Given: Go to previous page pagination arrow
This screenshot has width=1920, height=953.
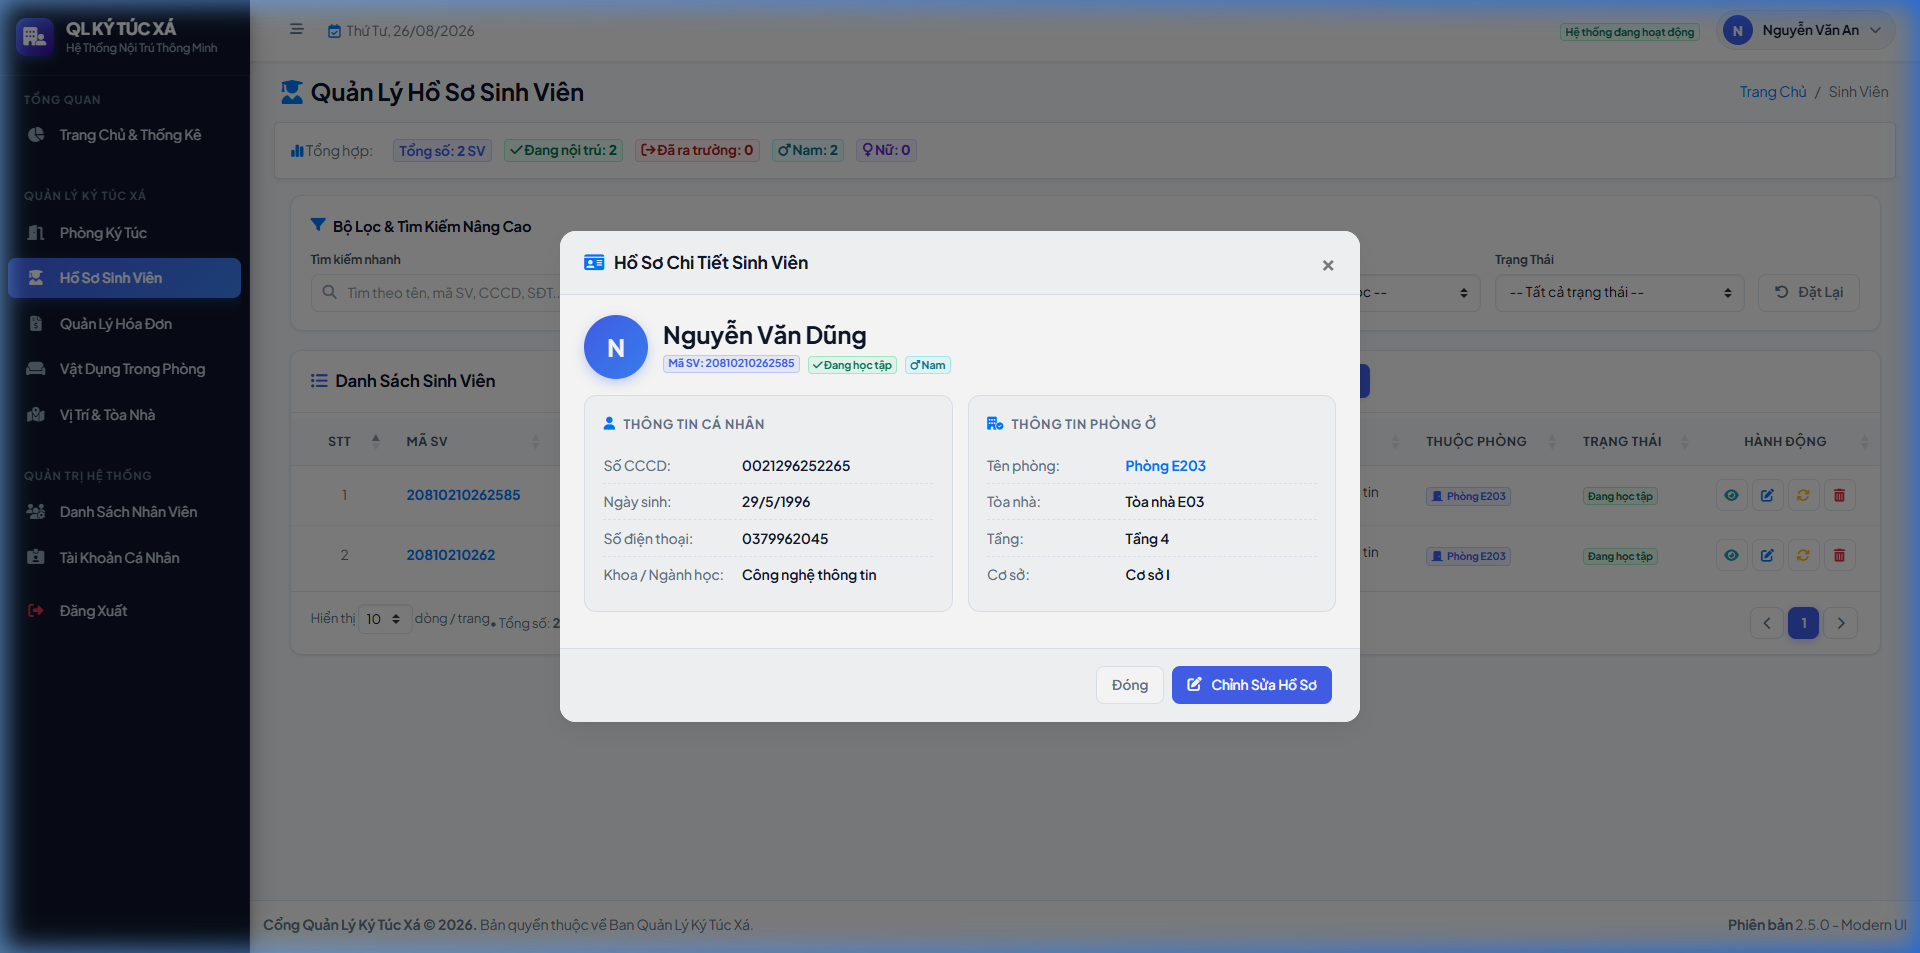Looking at the screenshot, I should point(1767,623).
